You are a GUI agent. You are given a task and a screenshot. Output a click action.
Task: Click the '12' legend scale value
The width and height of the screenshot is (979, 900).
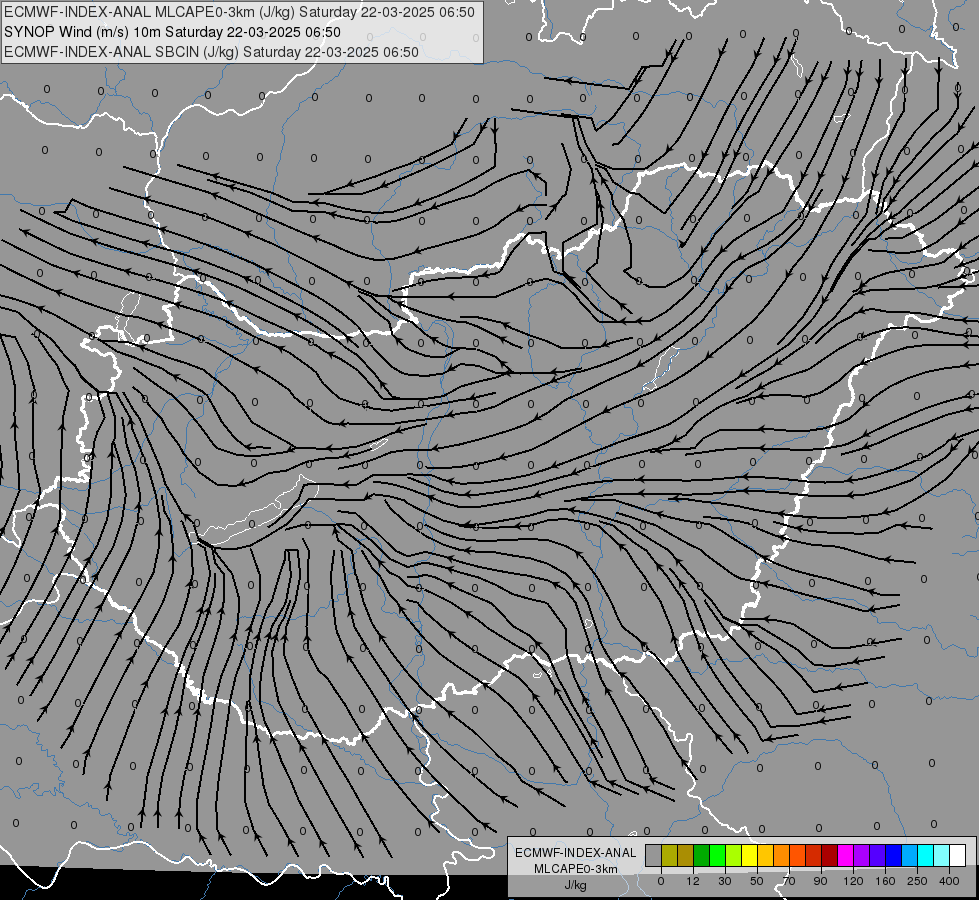pos(693,881)
